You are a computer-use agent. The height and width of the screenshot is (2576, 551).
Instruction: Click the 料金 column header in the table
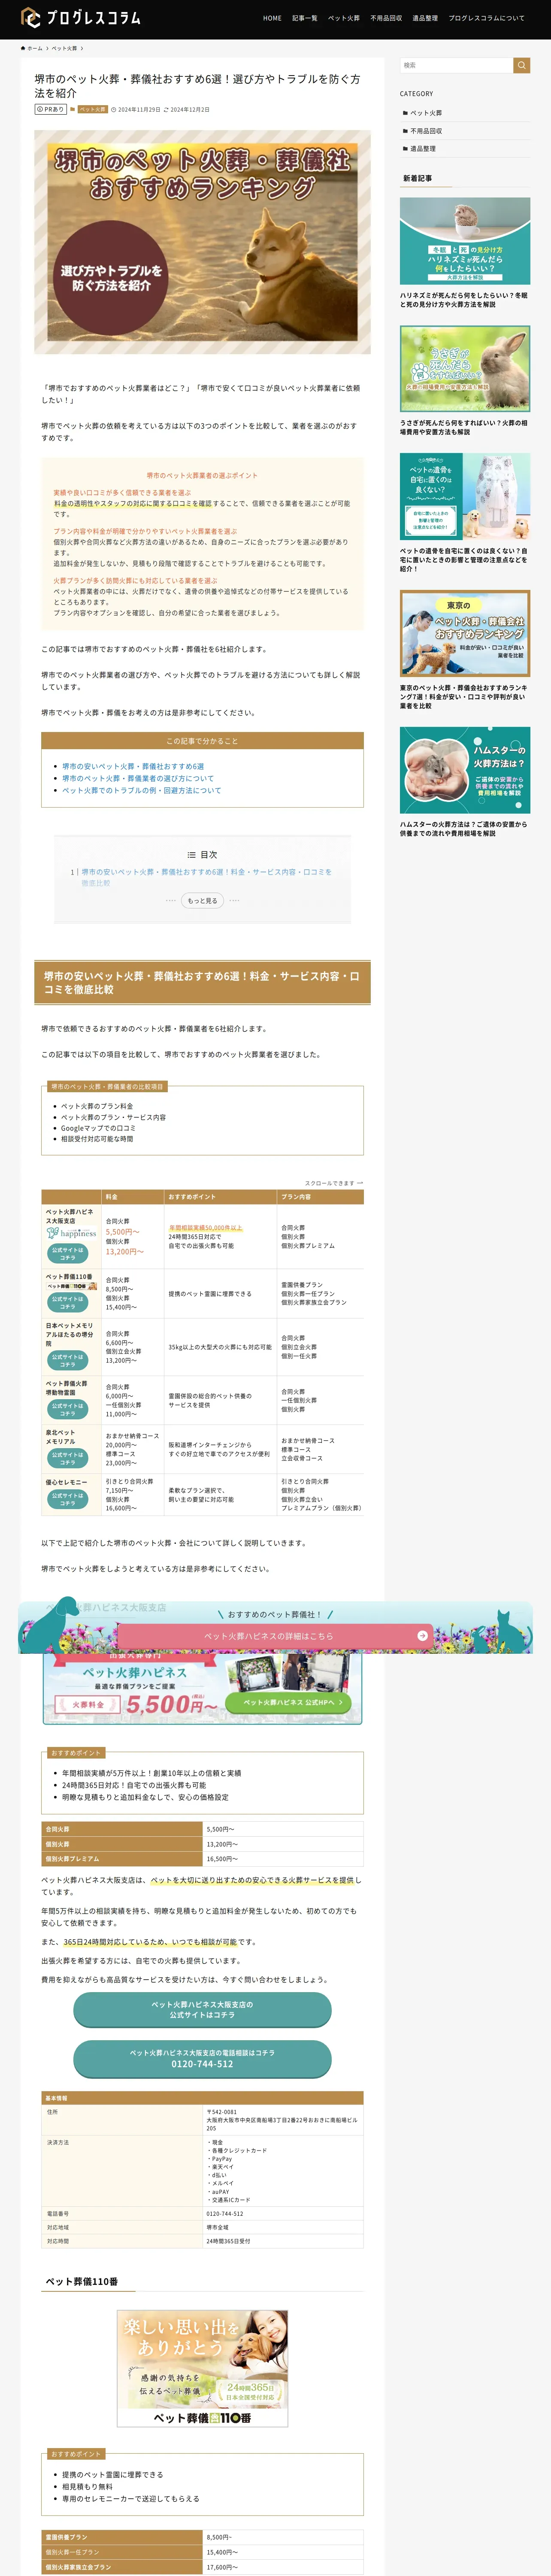point(133,1197)
